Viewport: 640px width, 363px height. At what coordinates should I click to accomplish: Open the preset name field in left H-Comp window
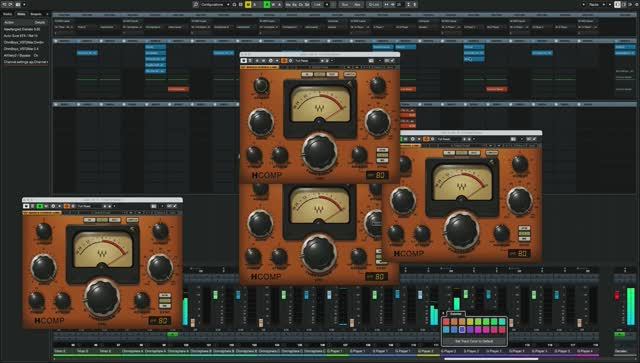(x=89, y=206)
